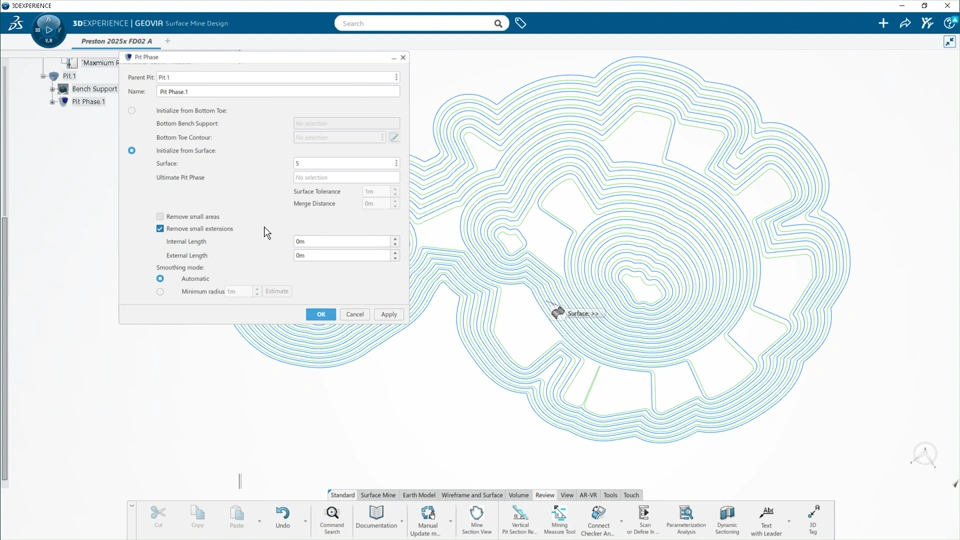The width and height of the screenshot is (960, 540).
Task: Click Apply in Pit Phase dialog
Action: pos(389,314)
